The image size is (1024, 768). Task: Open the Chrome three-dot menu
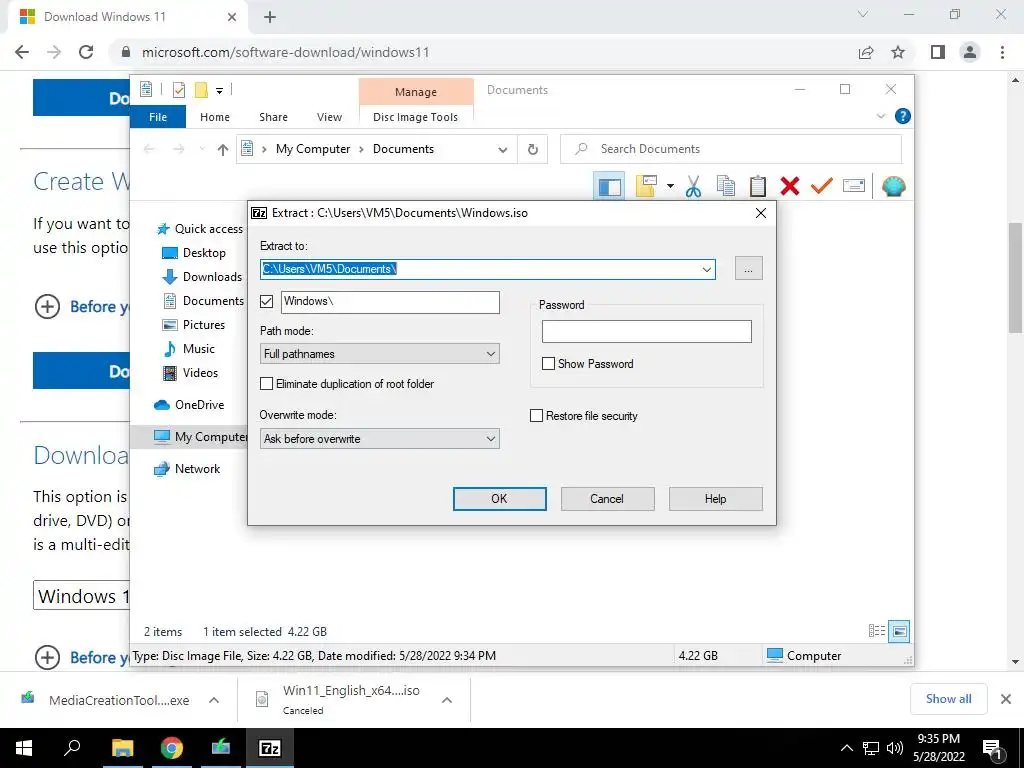click(1002, 52)
